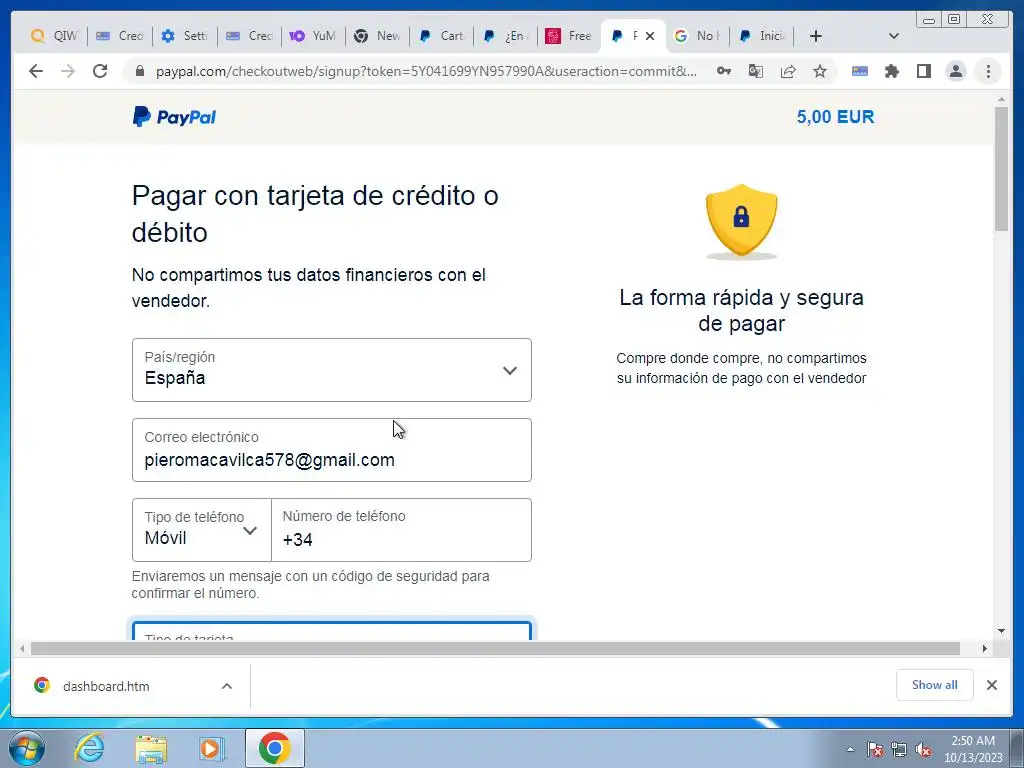Viewport: 1024px width, 768px height.
Task: Go back to the previous page
Action: coord(36,71)
